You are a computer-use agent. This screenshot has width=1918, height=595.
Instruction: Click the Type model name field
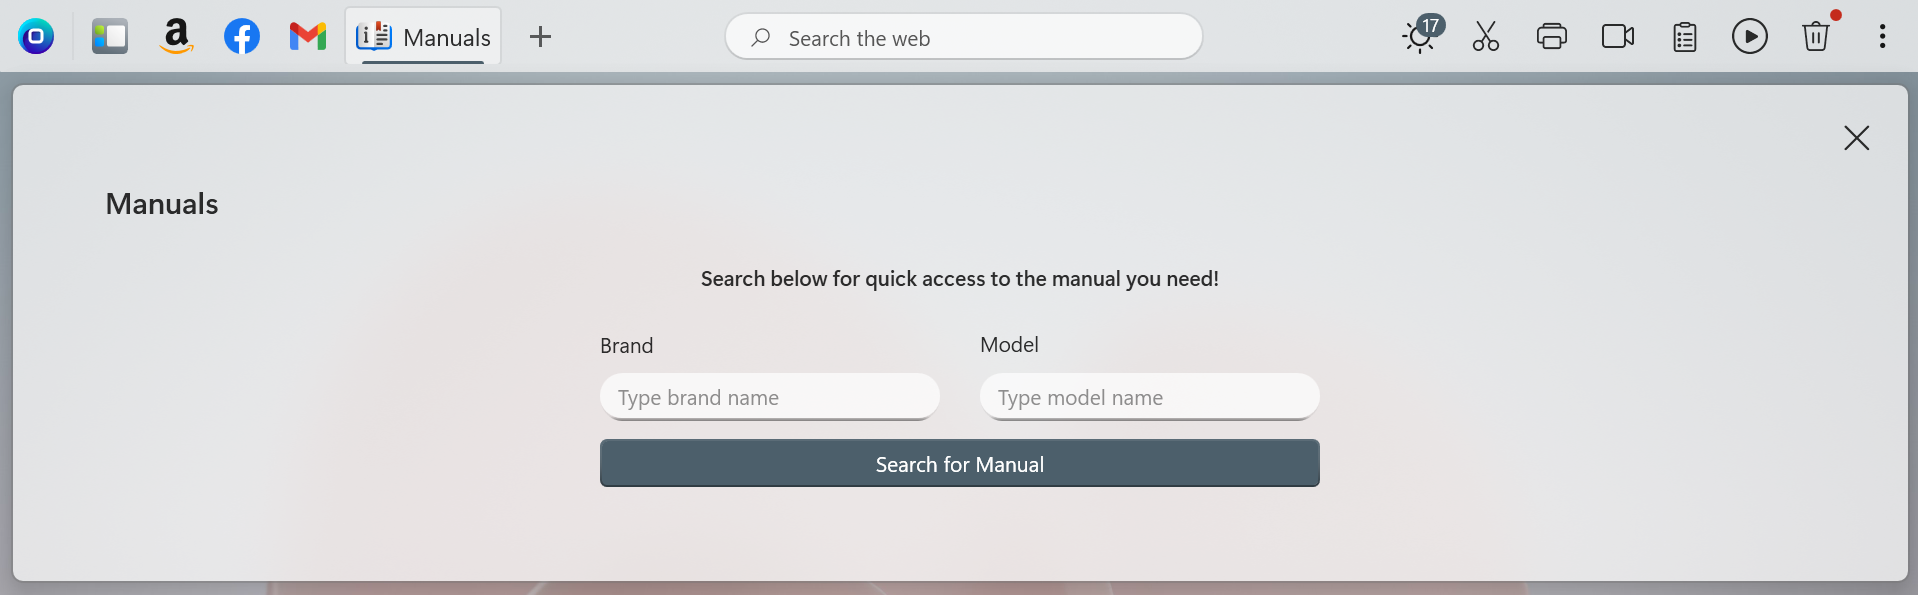pos(1149,397)
